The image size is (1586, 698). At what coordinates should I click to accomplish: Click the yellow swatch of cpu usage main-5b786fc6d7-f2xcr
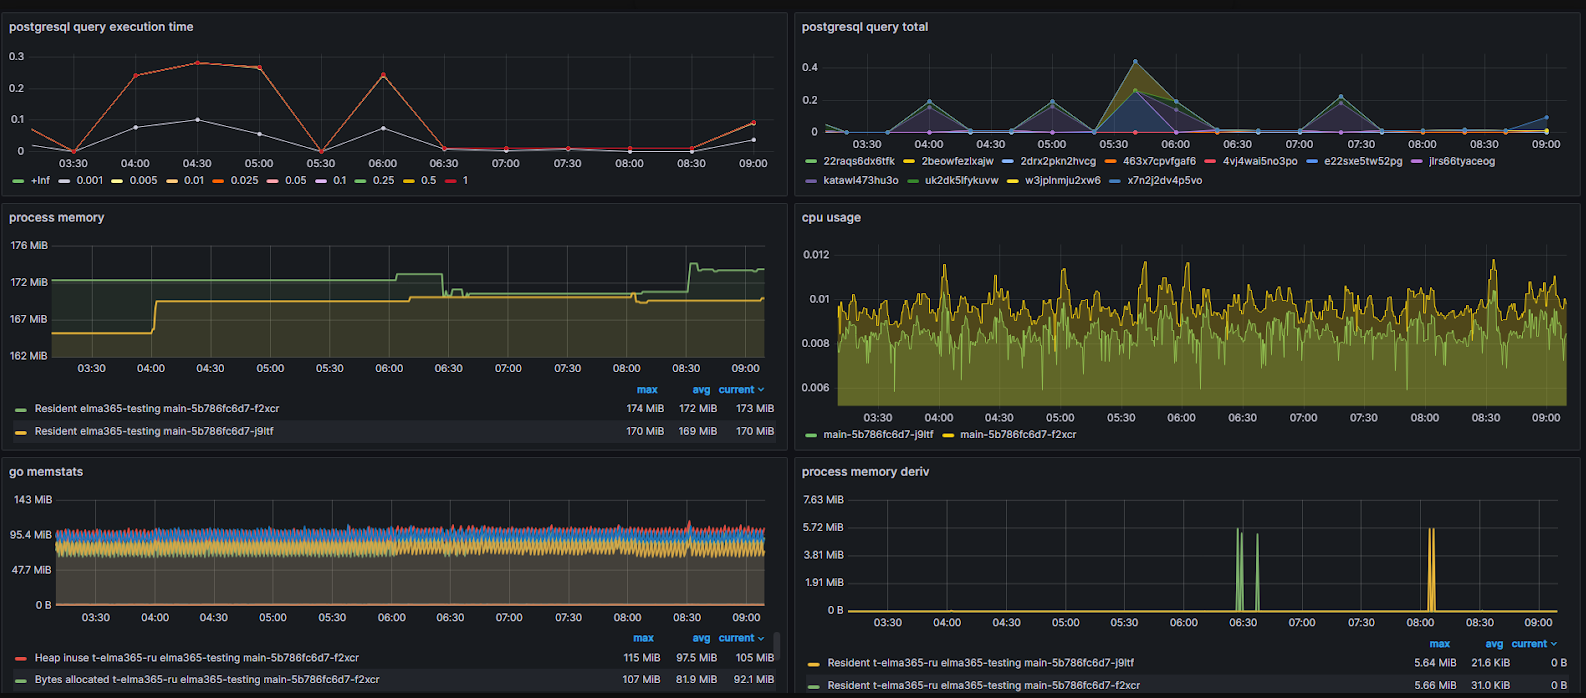tap(947, 435)
